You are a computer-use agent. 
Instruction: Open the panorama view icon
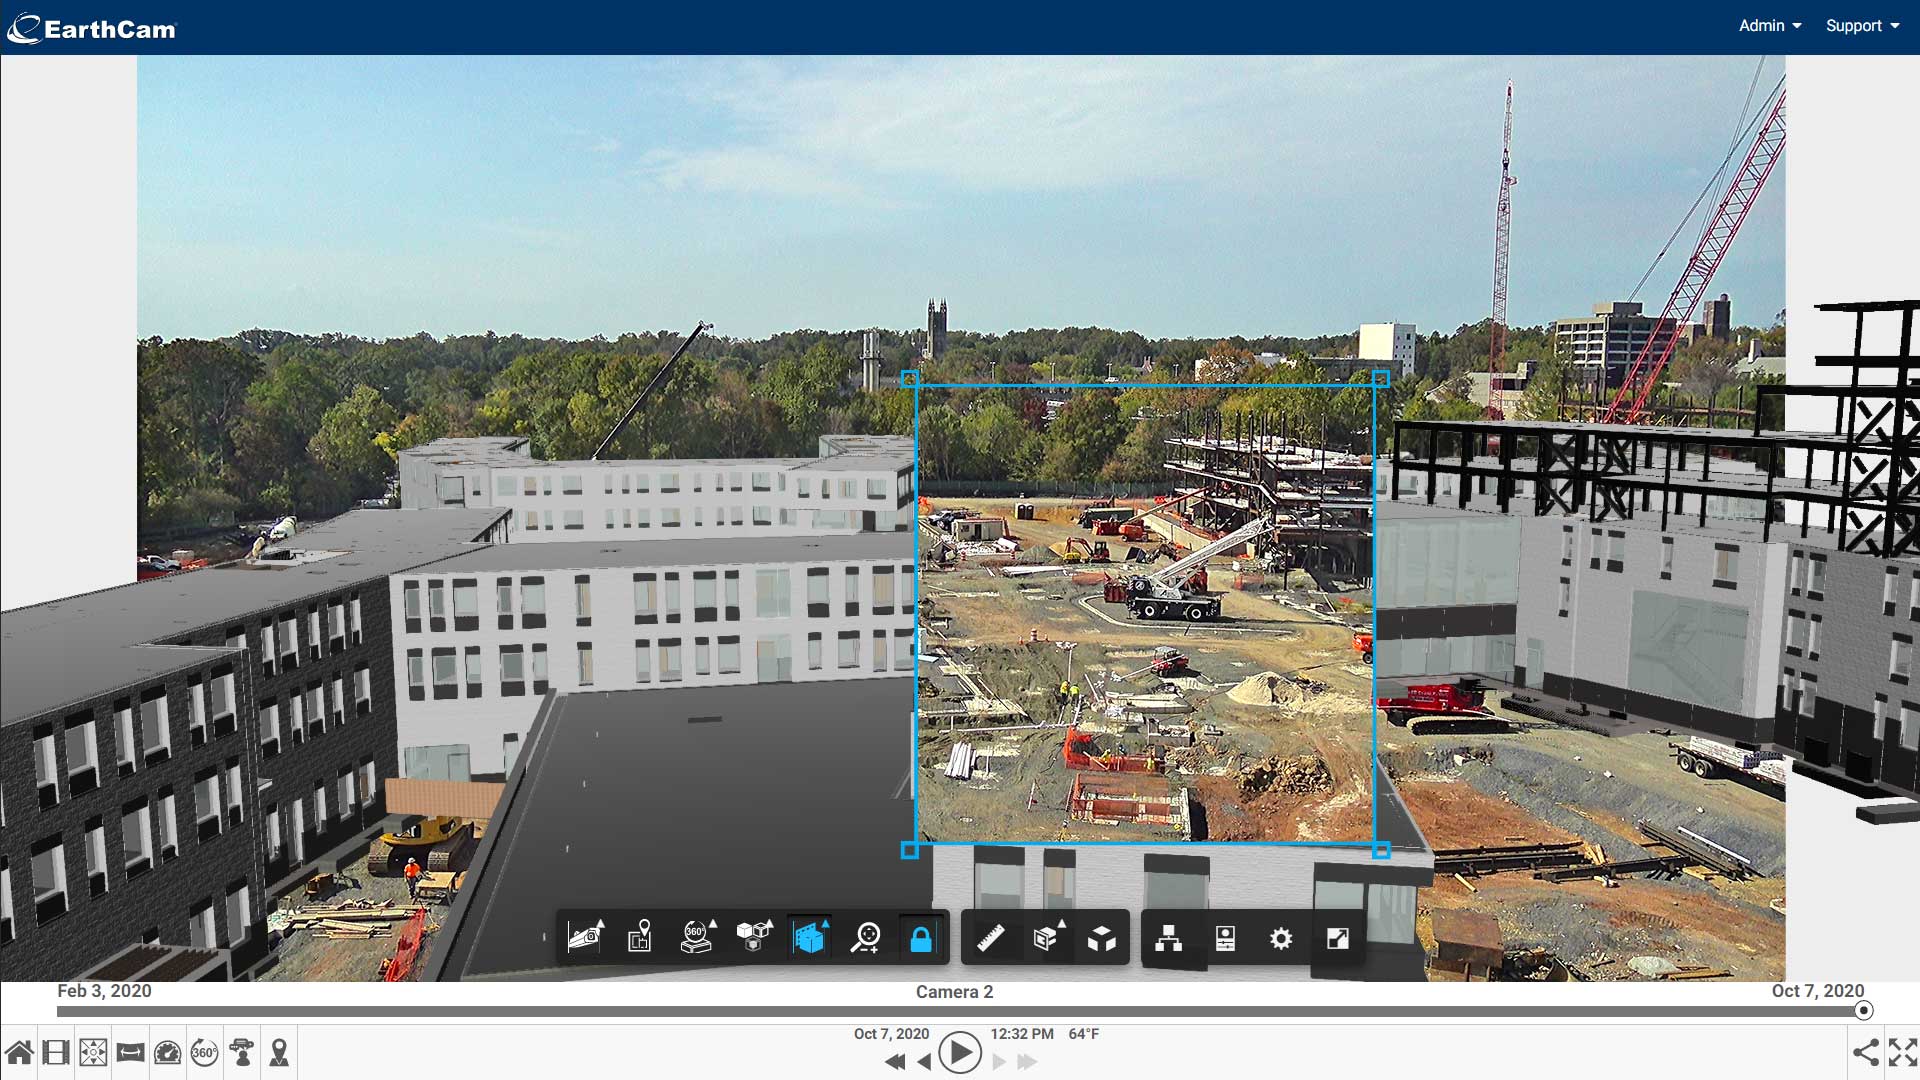130,1052
